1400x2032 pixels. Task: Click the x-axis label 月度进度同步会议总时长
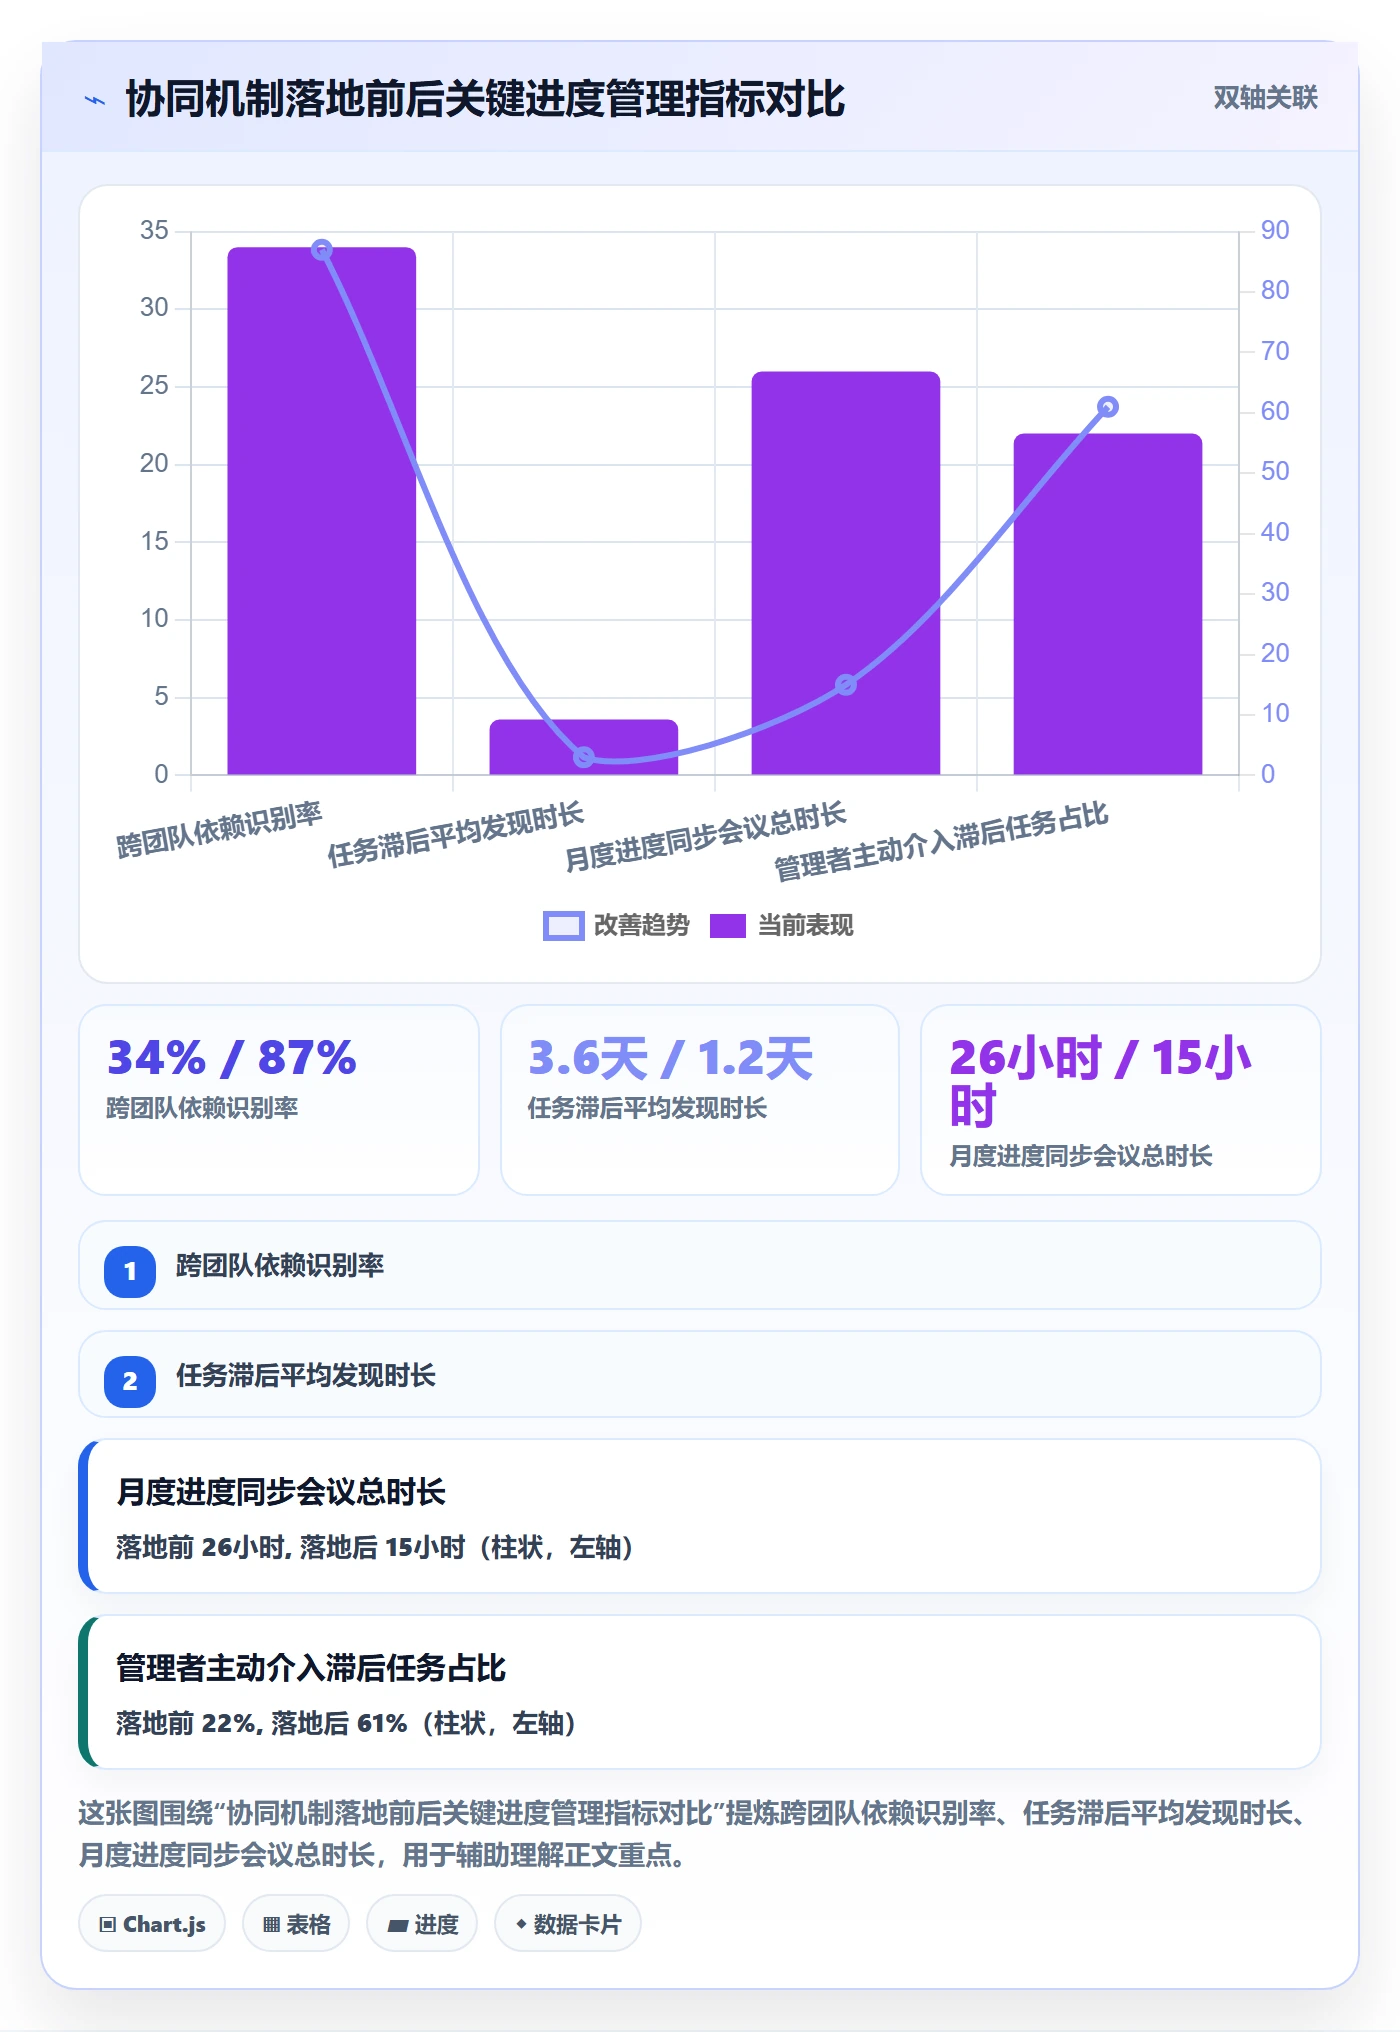click(x=706, y=837)
